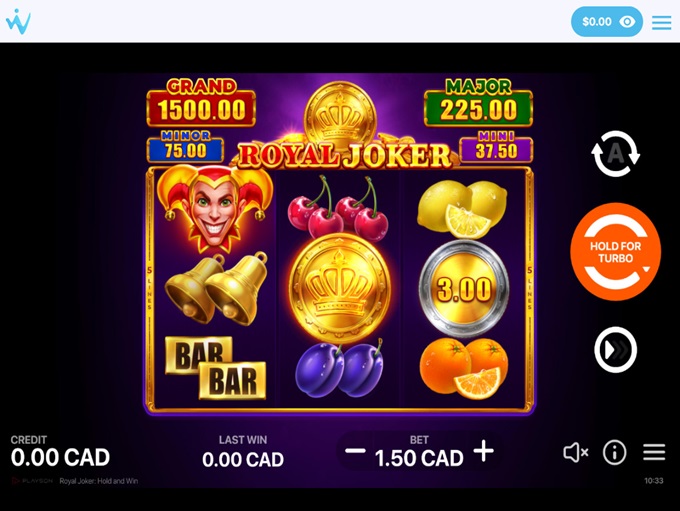
Task: Click the 1.50 CAD bet amount
Action: click(419, 459)
